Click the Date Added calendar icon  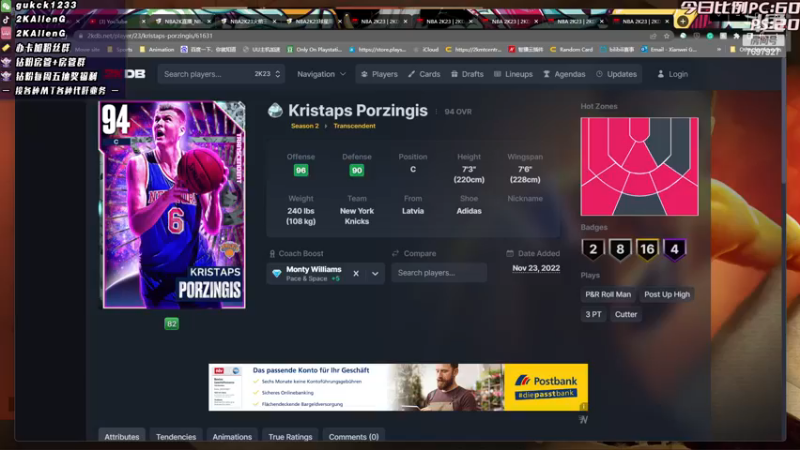tap(510, 253)
